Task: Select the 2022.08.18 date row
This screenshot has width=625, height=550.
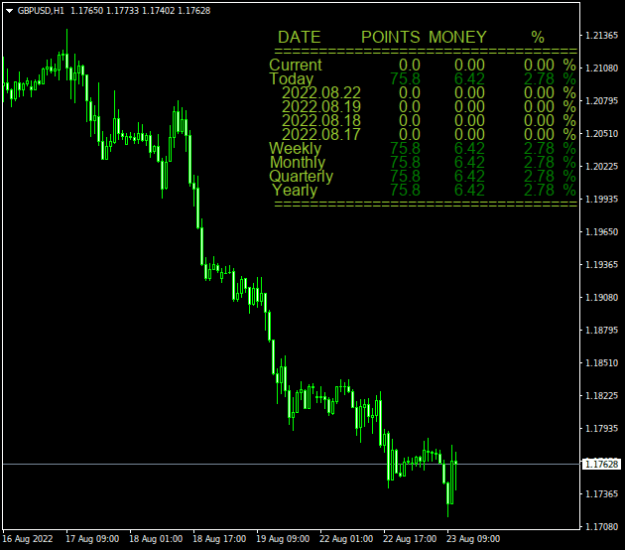Action: [321, 121]
